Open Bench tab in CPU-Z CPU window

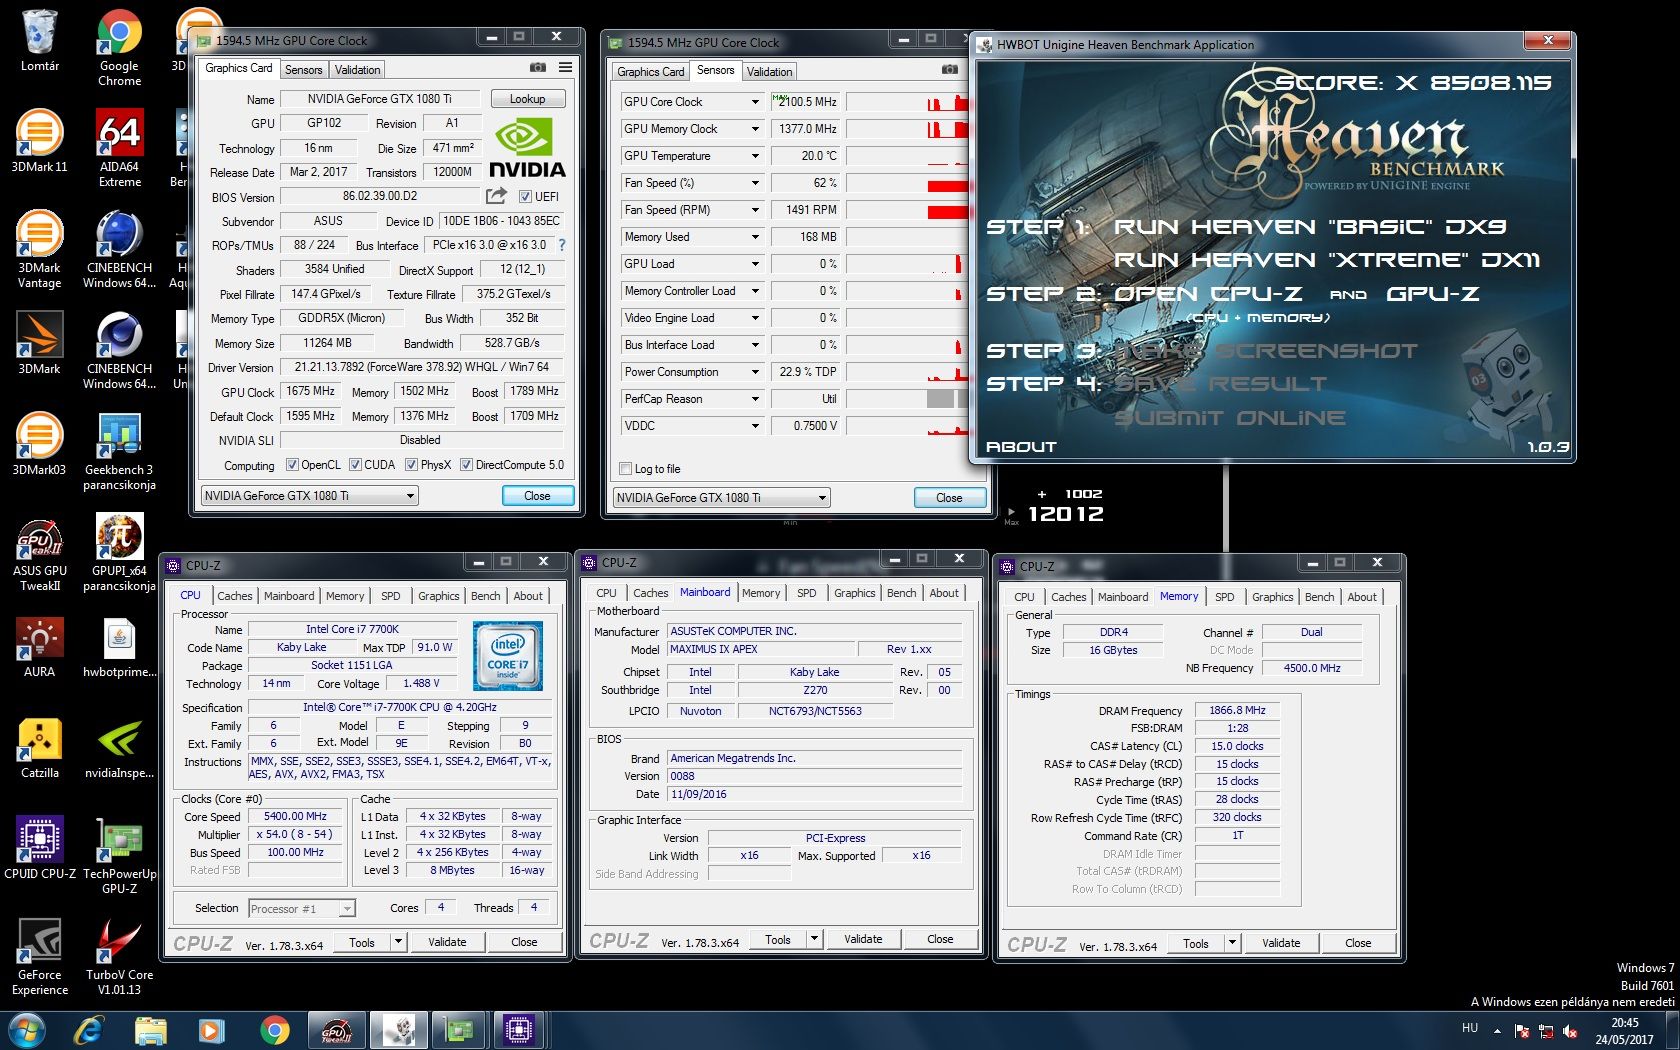pyautogui.click(x=486, y=596)
